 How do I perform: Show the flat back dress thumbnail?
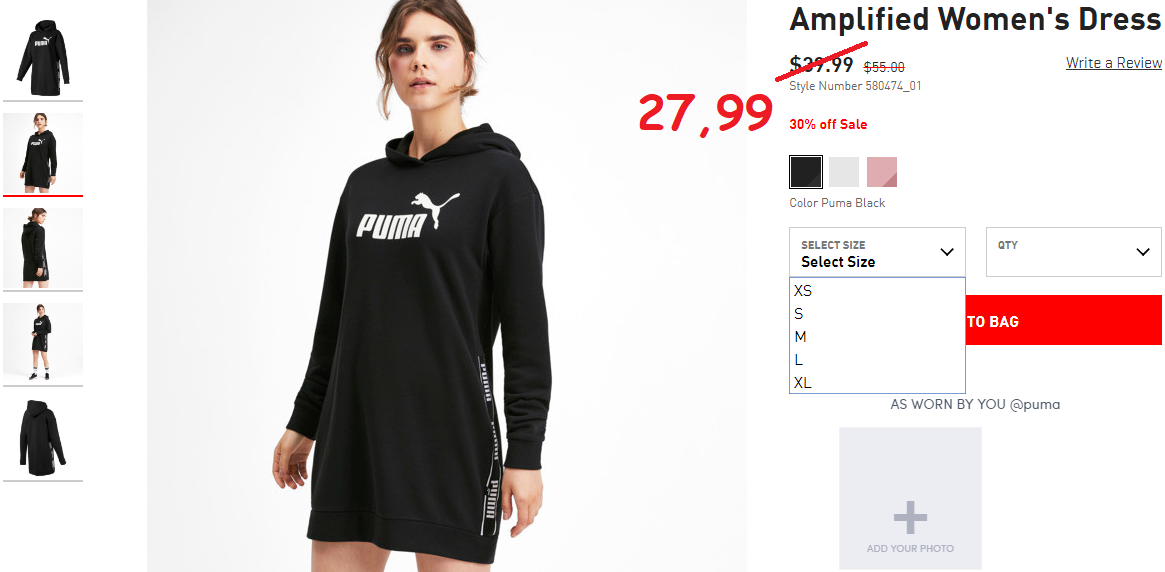click(43, 438)
